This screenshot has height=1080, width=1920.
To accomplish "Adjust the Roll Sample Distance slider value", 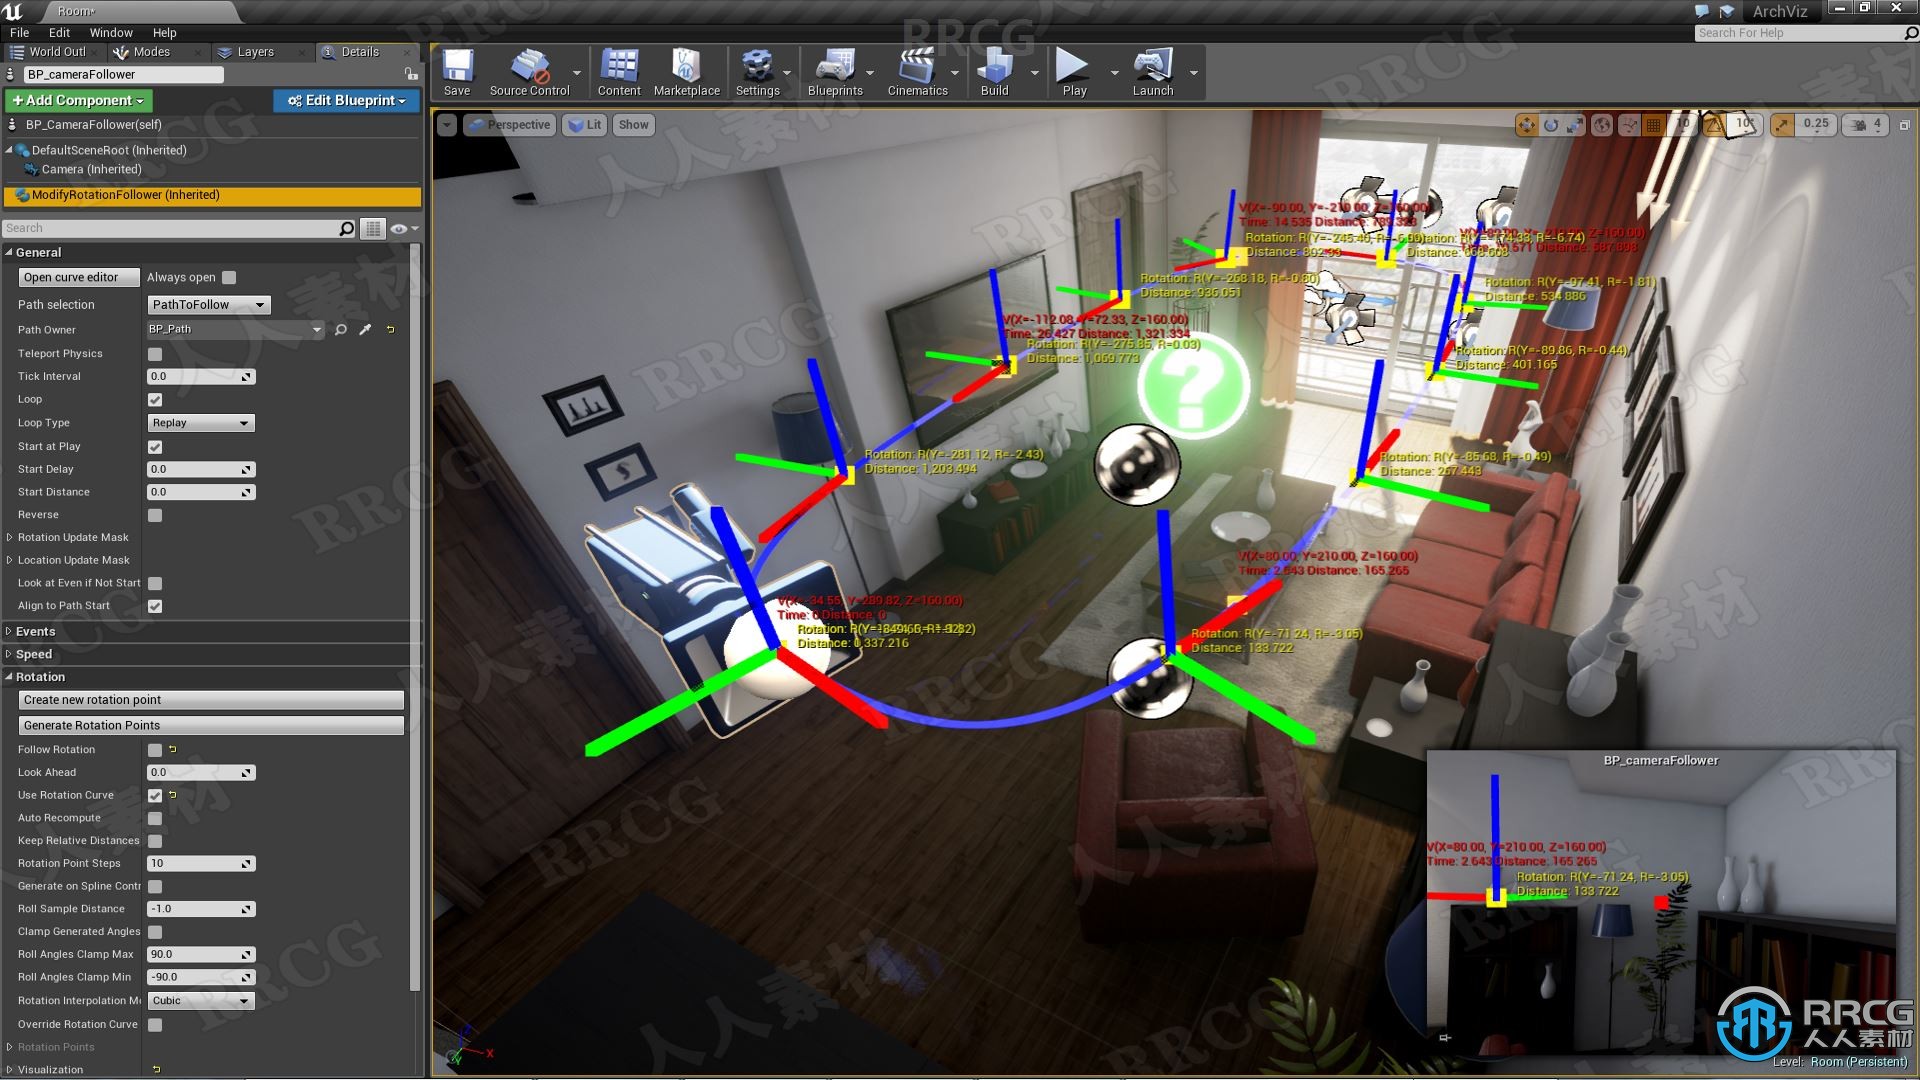I will point(198,909).
